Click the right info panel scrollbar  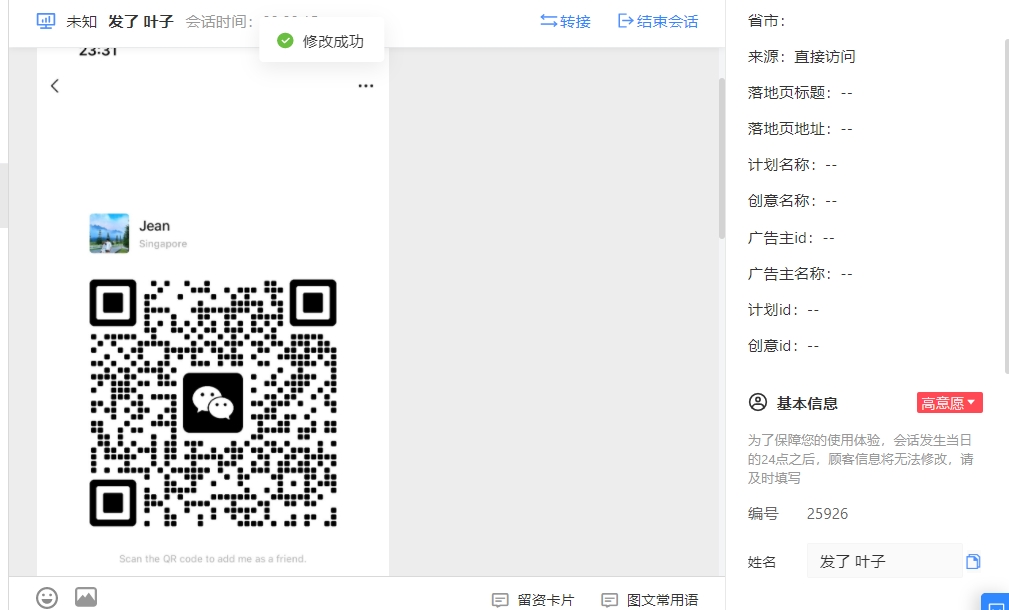pos(1006,206)
